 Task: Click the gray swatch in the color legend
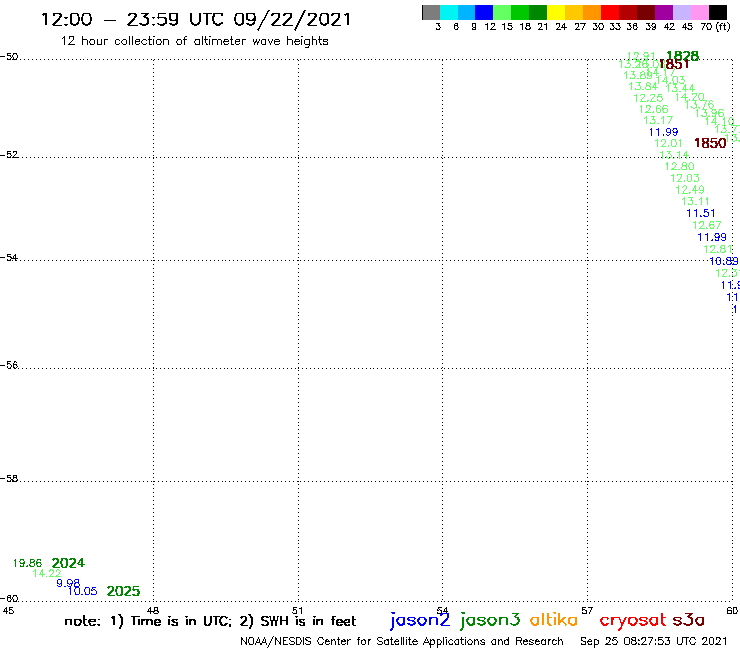pos(431,12)
